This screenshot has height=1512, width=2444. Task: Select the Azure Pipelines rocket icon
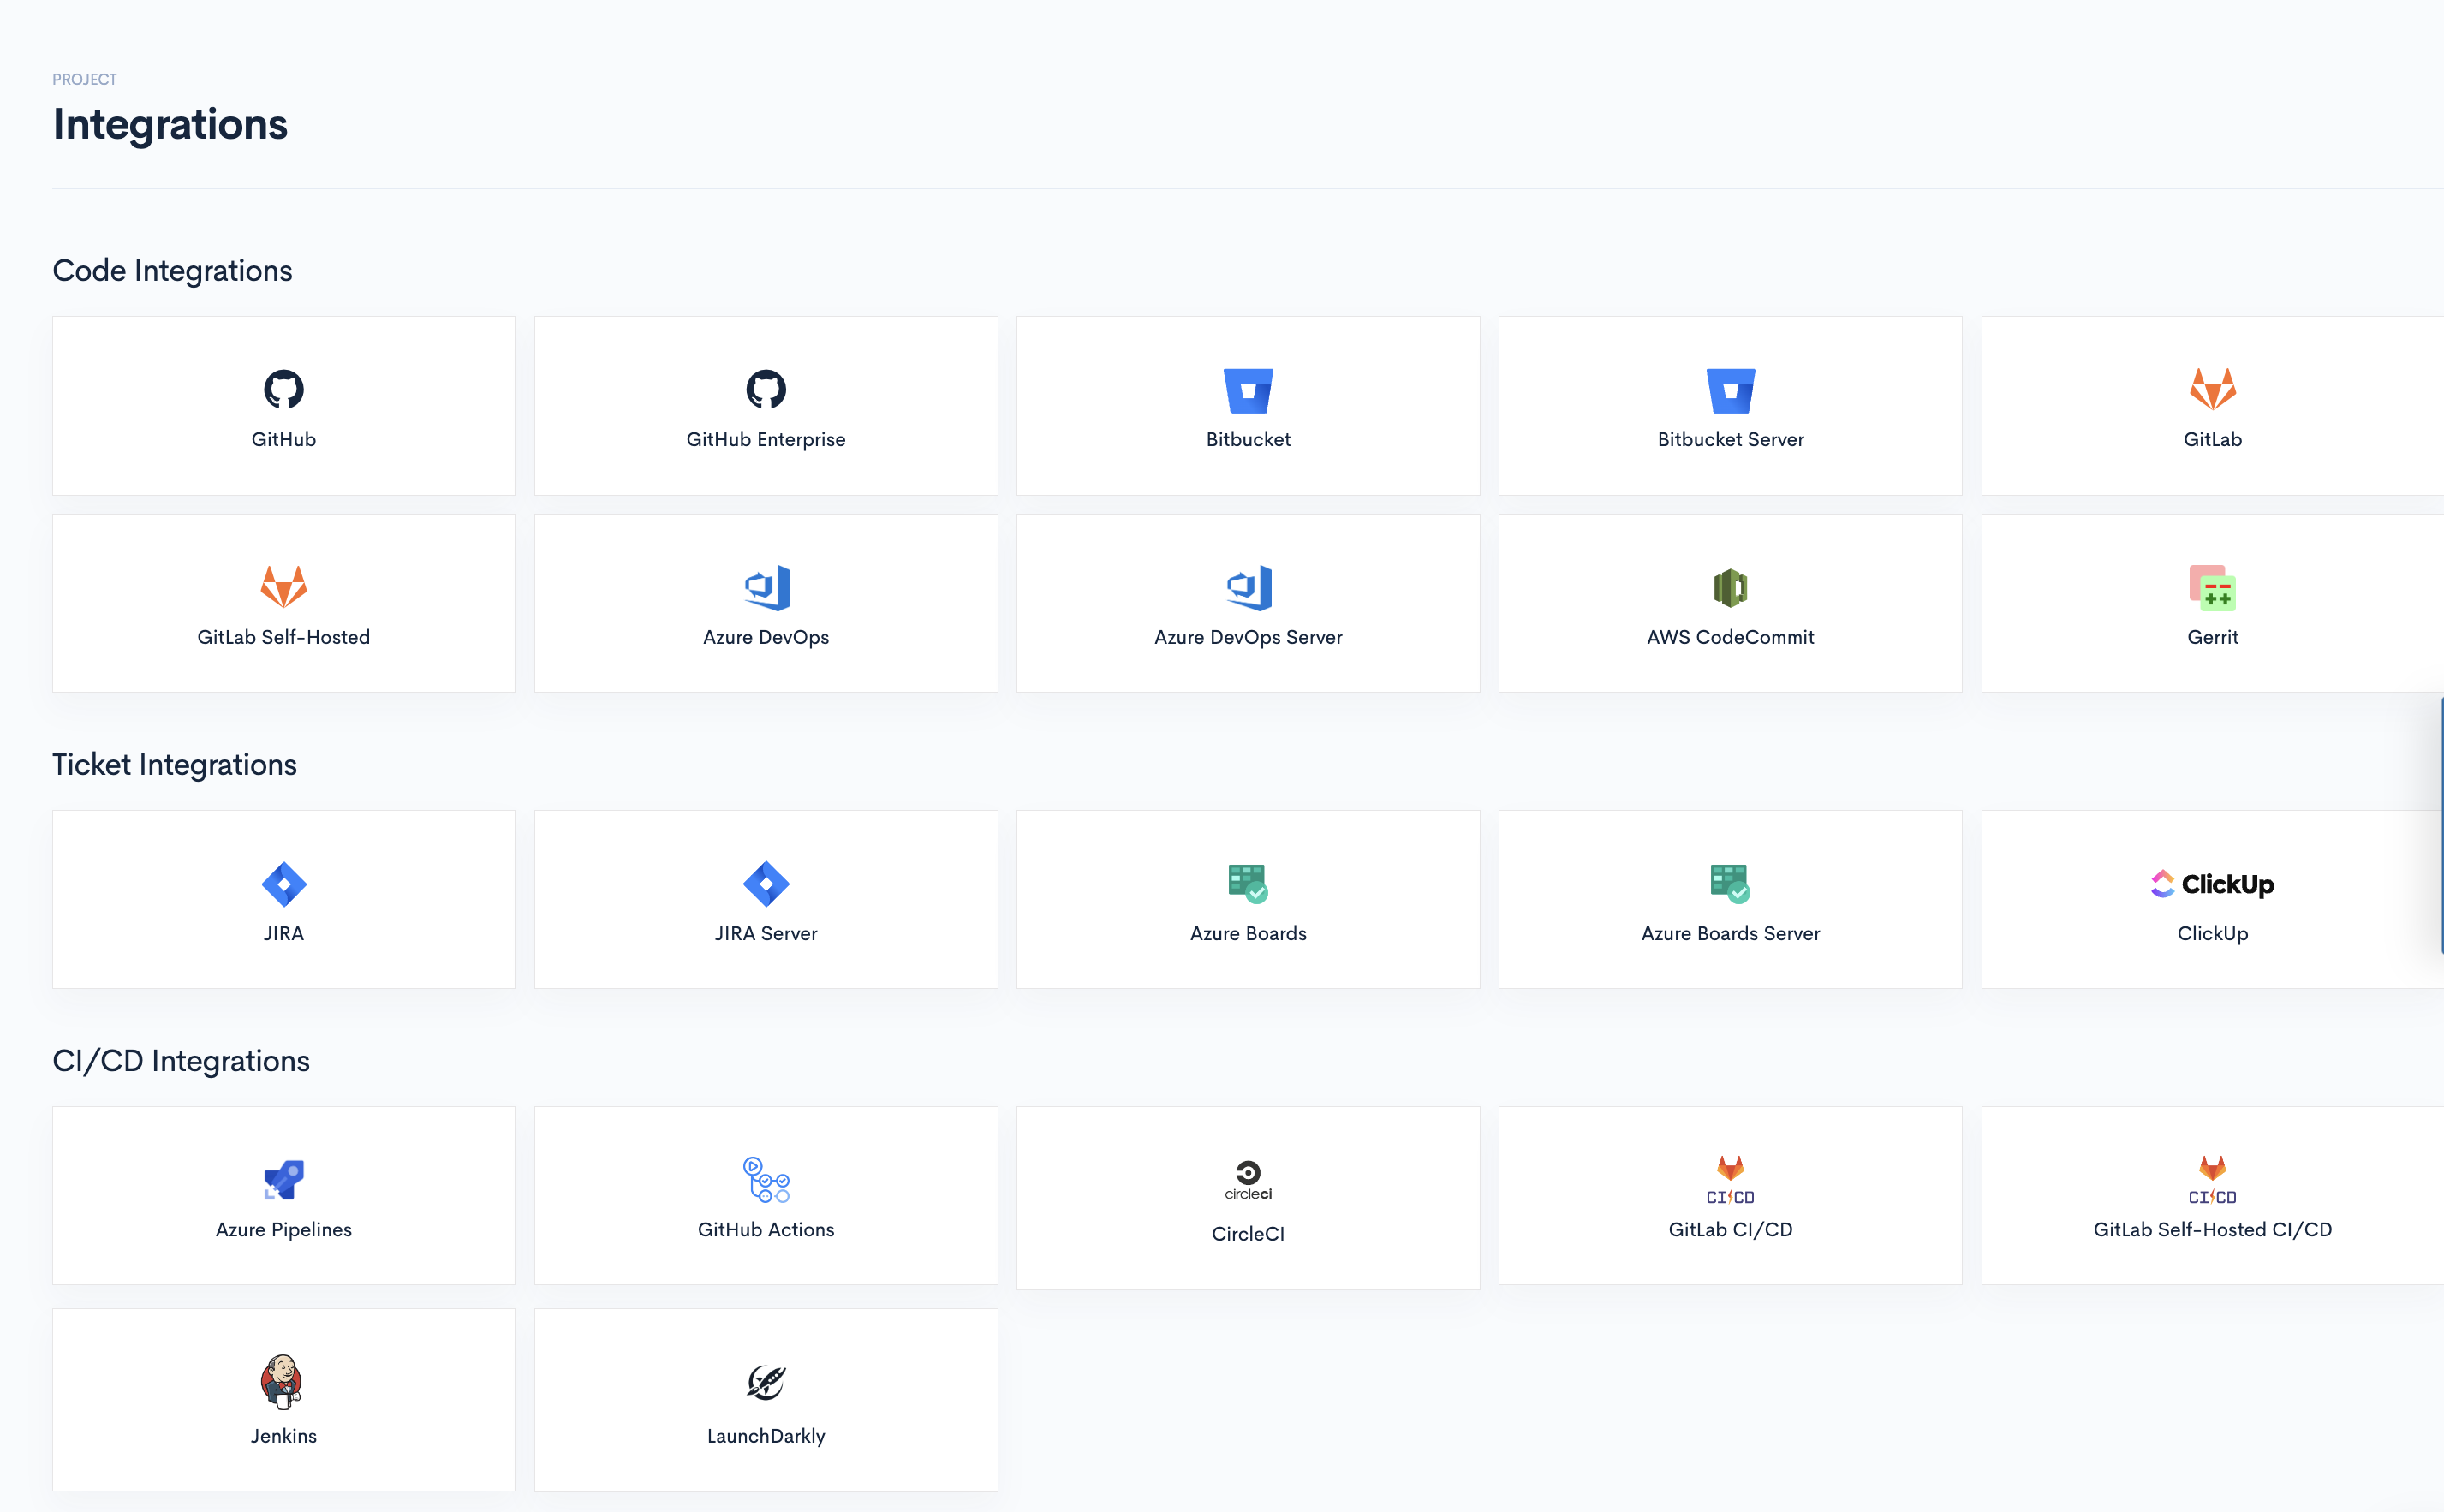click(x=283, y=1180)
